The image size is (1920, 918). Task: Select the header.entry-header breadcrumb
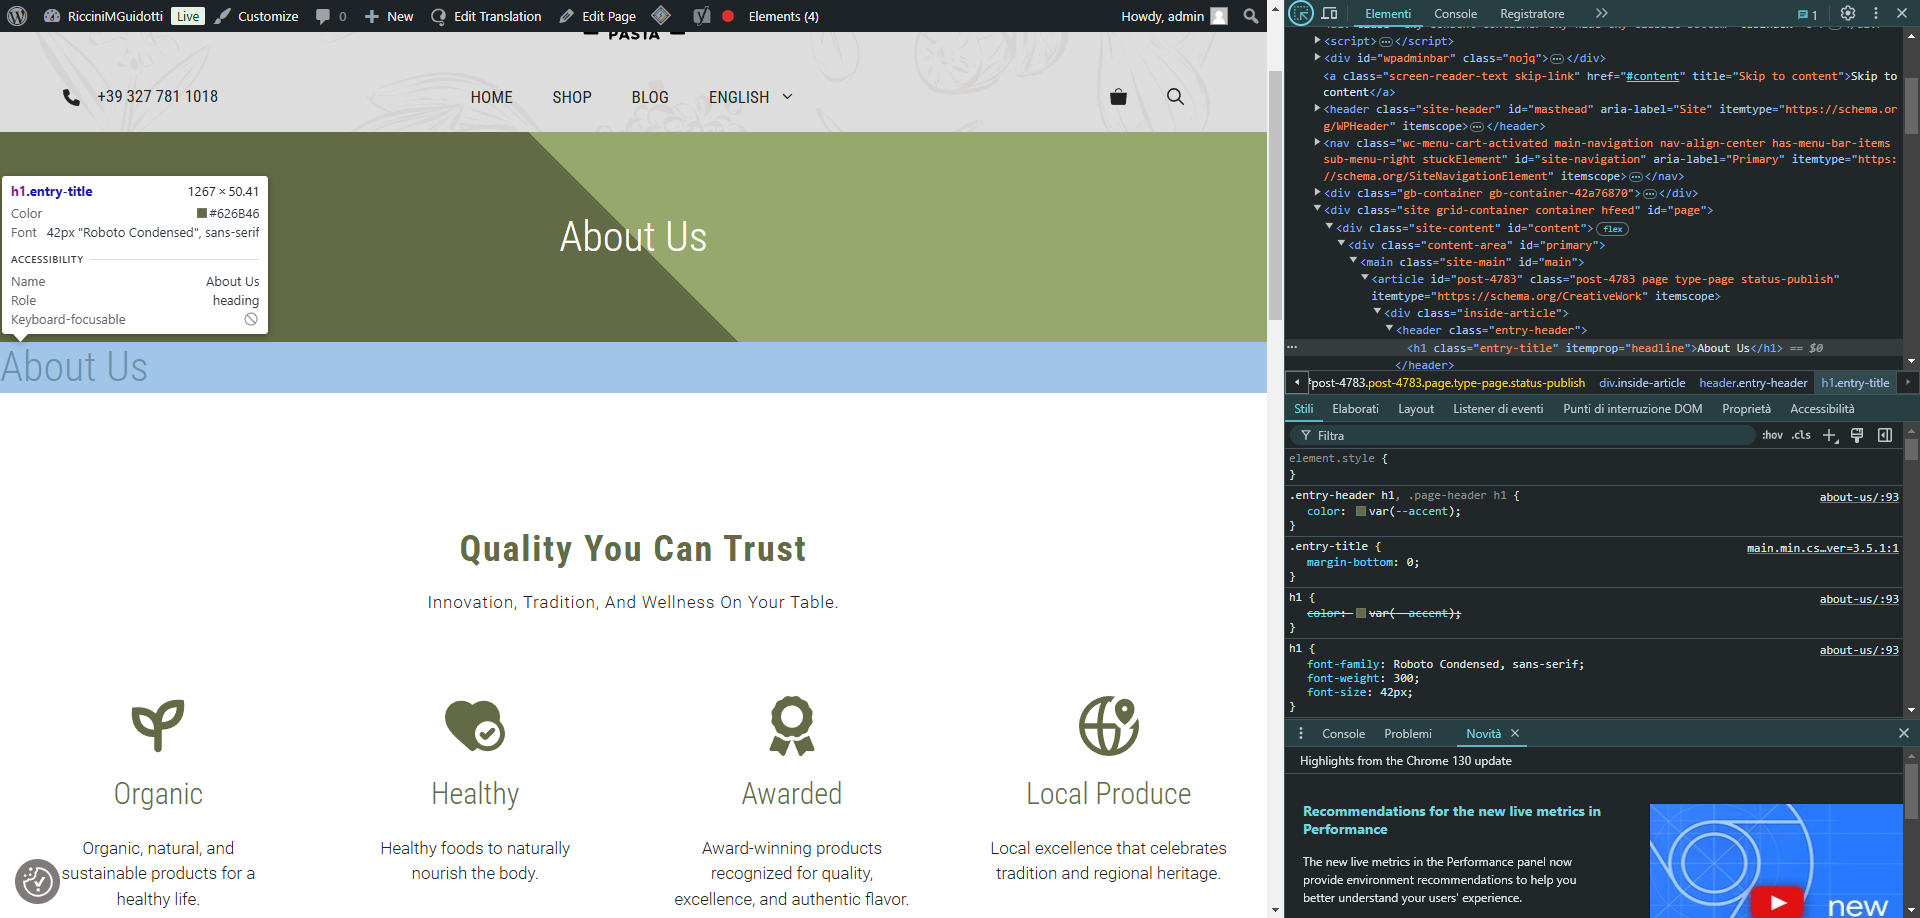click(x=1753, y=383)
